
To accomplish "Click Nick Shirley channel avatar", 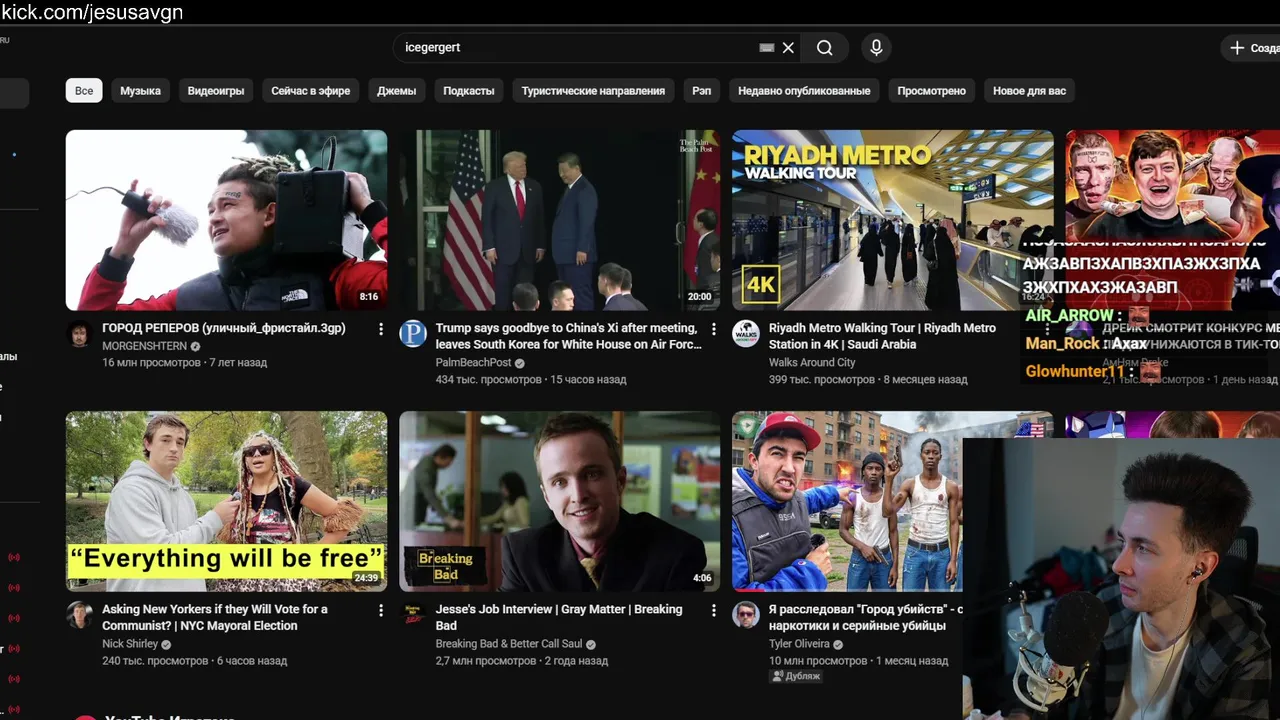I will 80,615.
